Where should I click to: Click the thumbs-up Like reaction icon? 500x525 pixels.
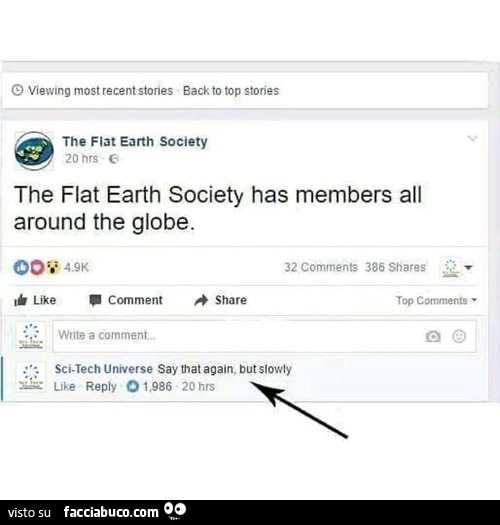(x=21, y=267)
